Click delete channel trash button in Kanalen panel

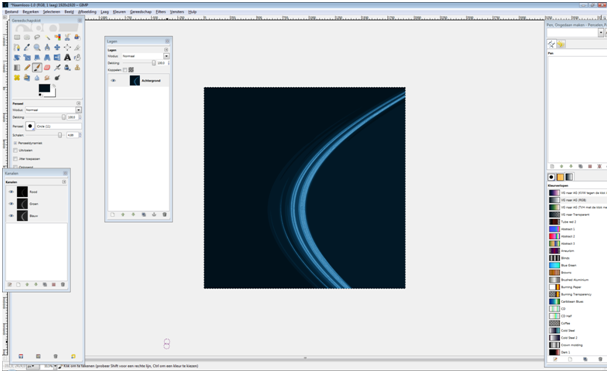pos(63,285)
